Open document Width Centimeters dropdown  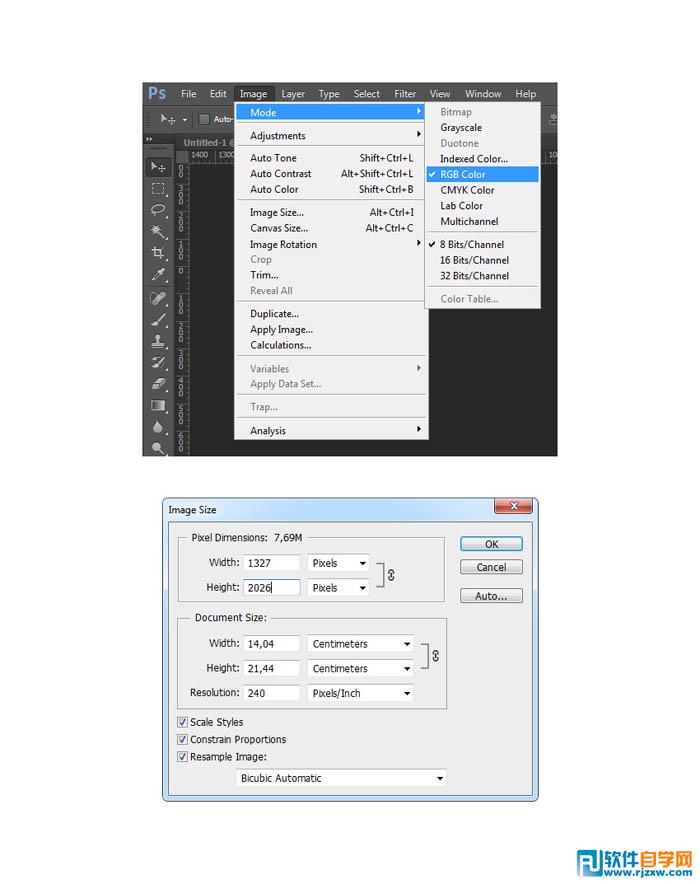click(x=360, y=644)
